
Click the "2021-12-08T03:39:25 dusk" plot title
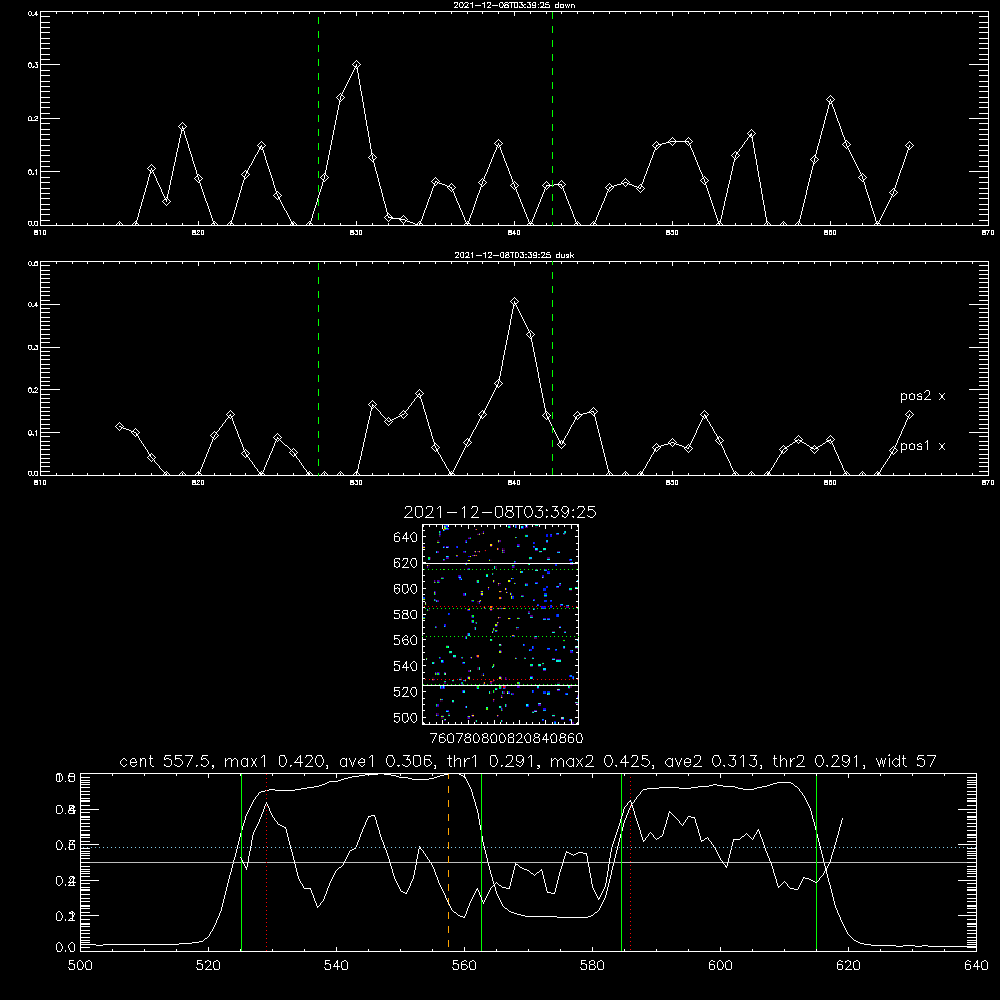[514, 255]
